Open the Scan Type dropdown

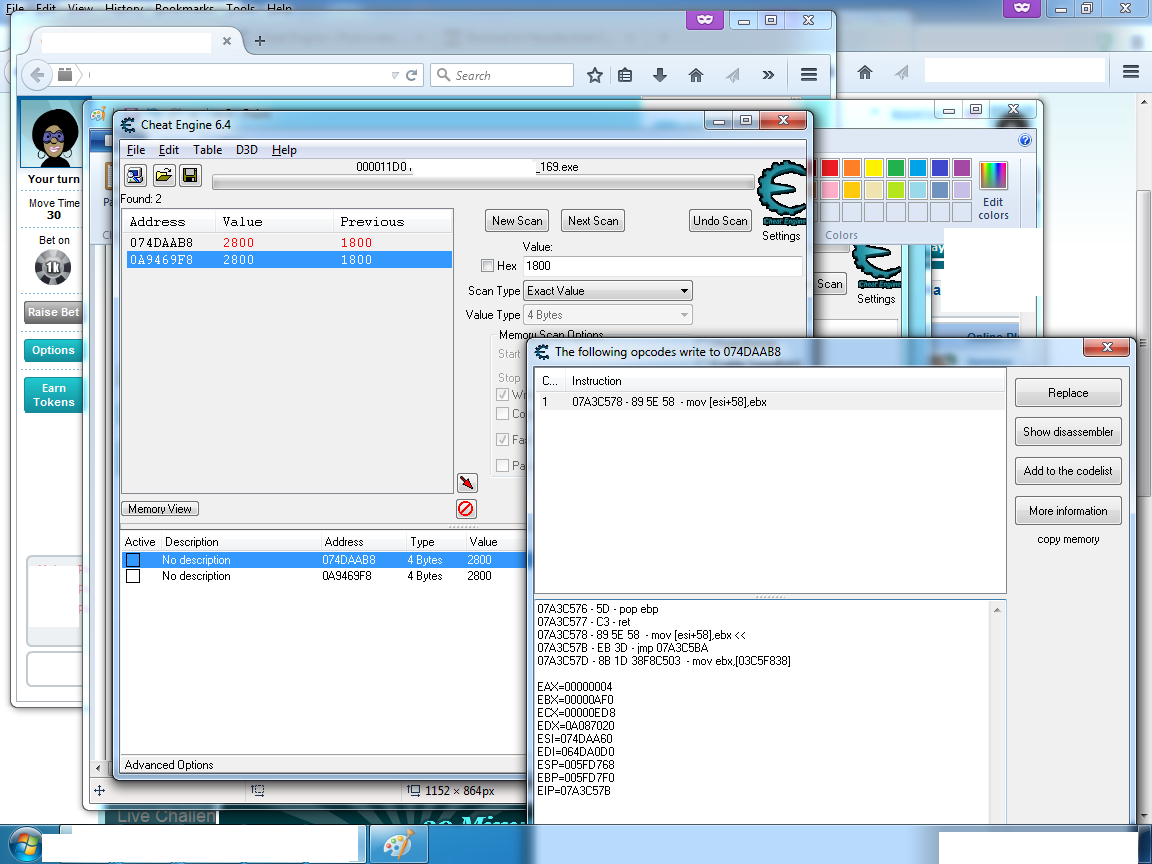point(608,291)
